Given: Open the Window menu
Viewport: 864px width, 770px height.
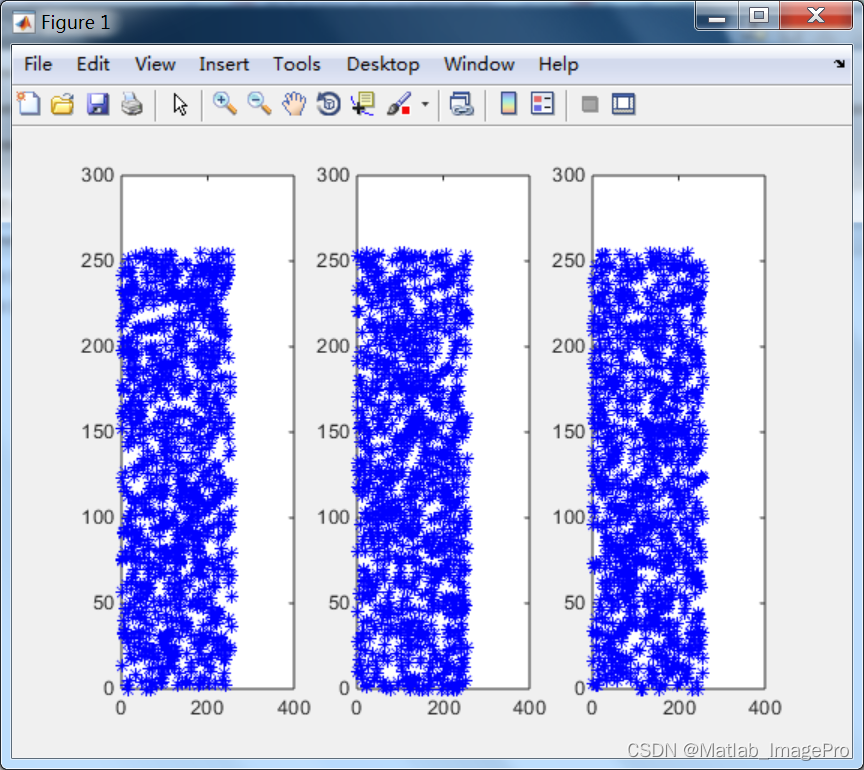Looking at the screenshot, I should (x=479, y=64).
